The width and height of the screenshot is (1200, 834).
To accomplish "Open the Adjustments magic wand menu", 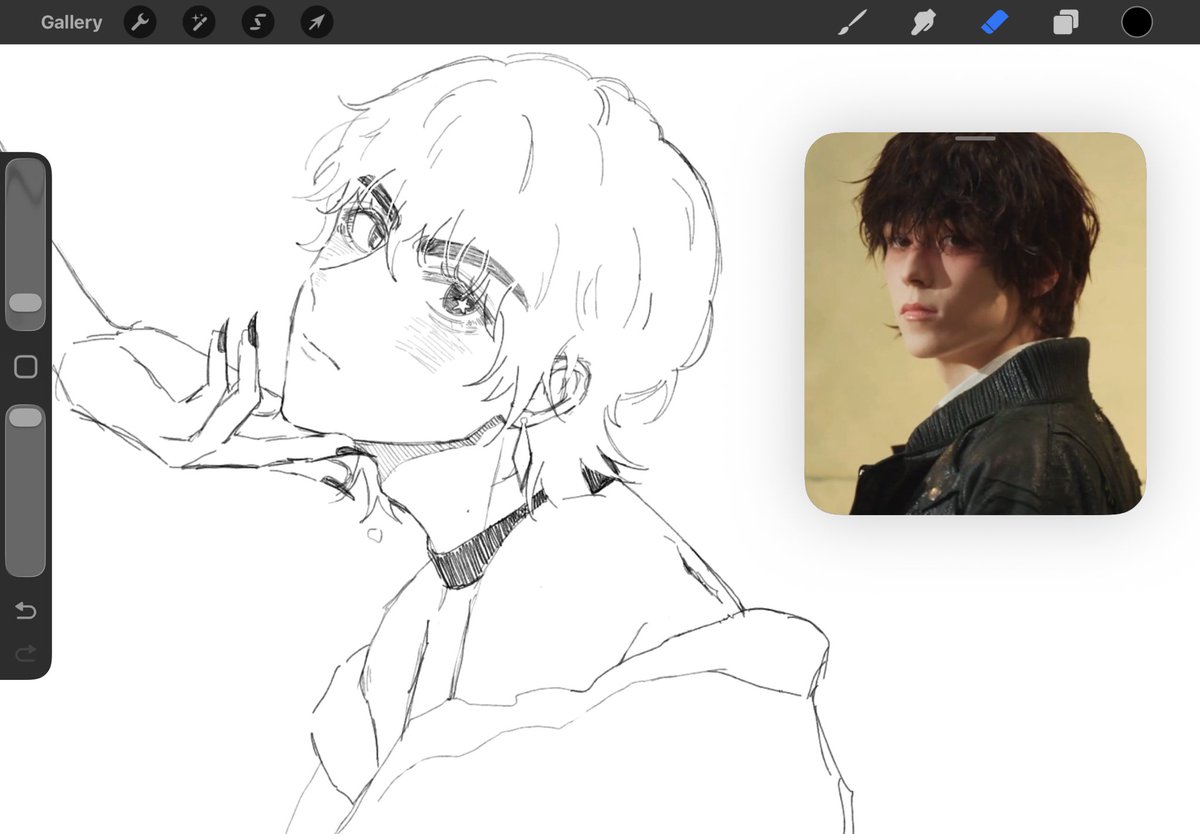I will coord(199,22).
